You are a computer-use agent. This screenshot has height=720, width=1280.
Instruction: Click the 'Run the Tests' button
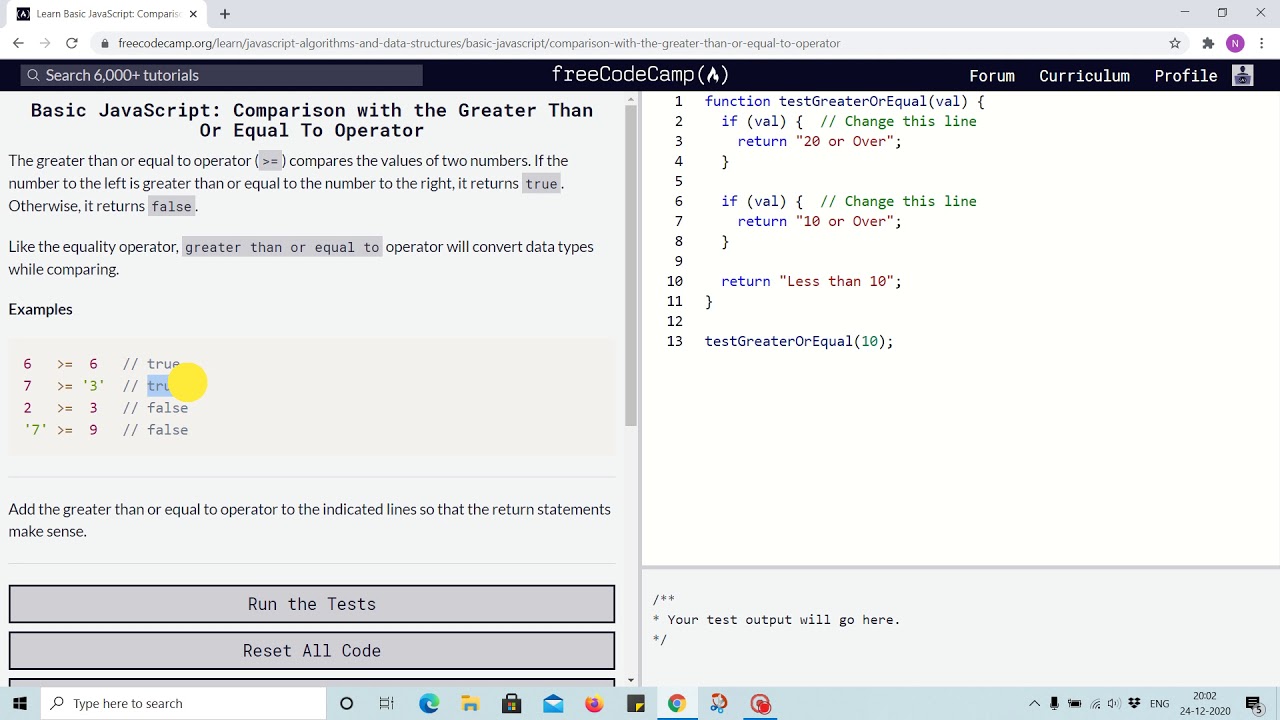312,604
